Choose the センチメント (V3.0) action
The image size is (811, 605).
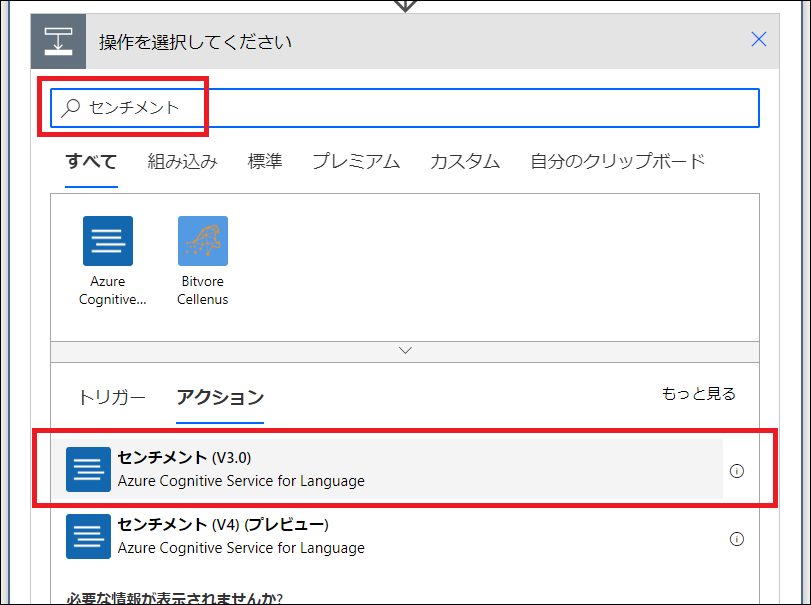pos(387,470)
